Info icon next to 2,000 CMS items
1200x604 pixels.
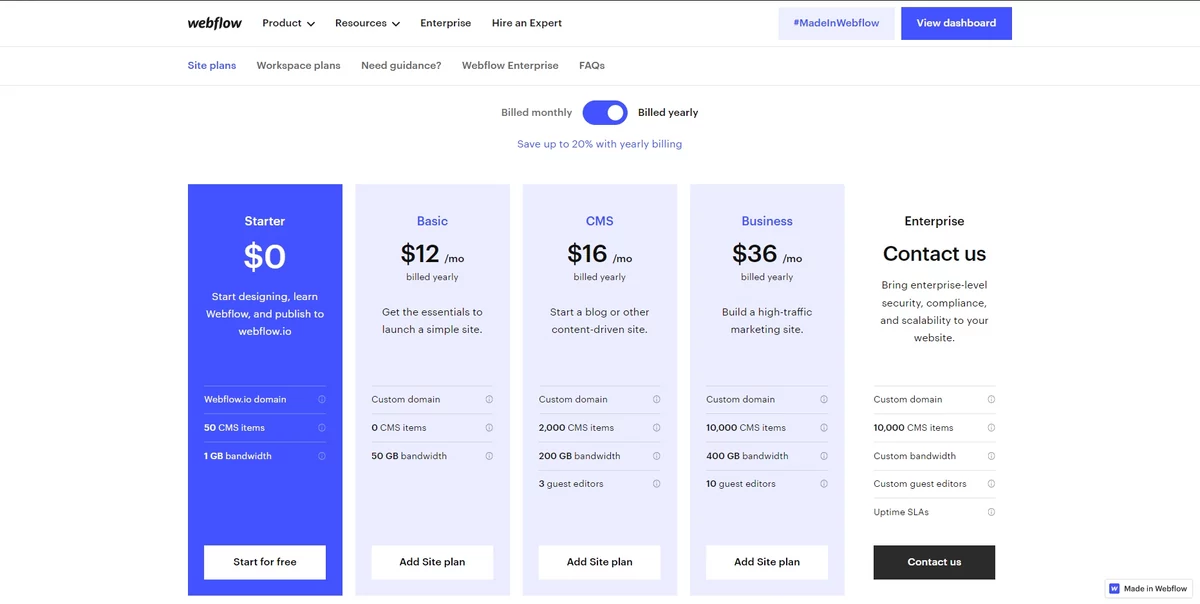pyautogui.click(x=656, y=427)
